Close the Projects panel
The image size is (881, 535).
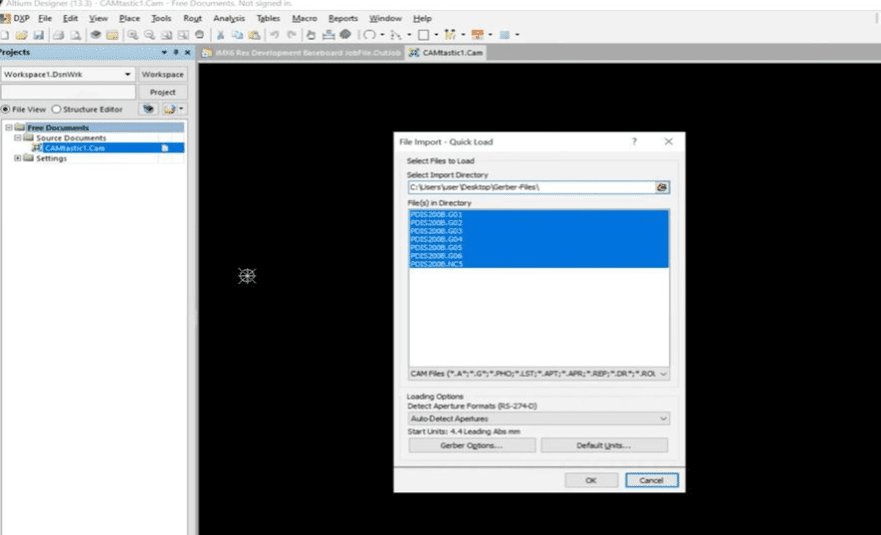[x=188, y=52]
